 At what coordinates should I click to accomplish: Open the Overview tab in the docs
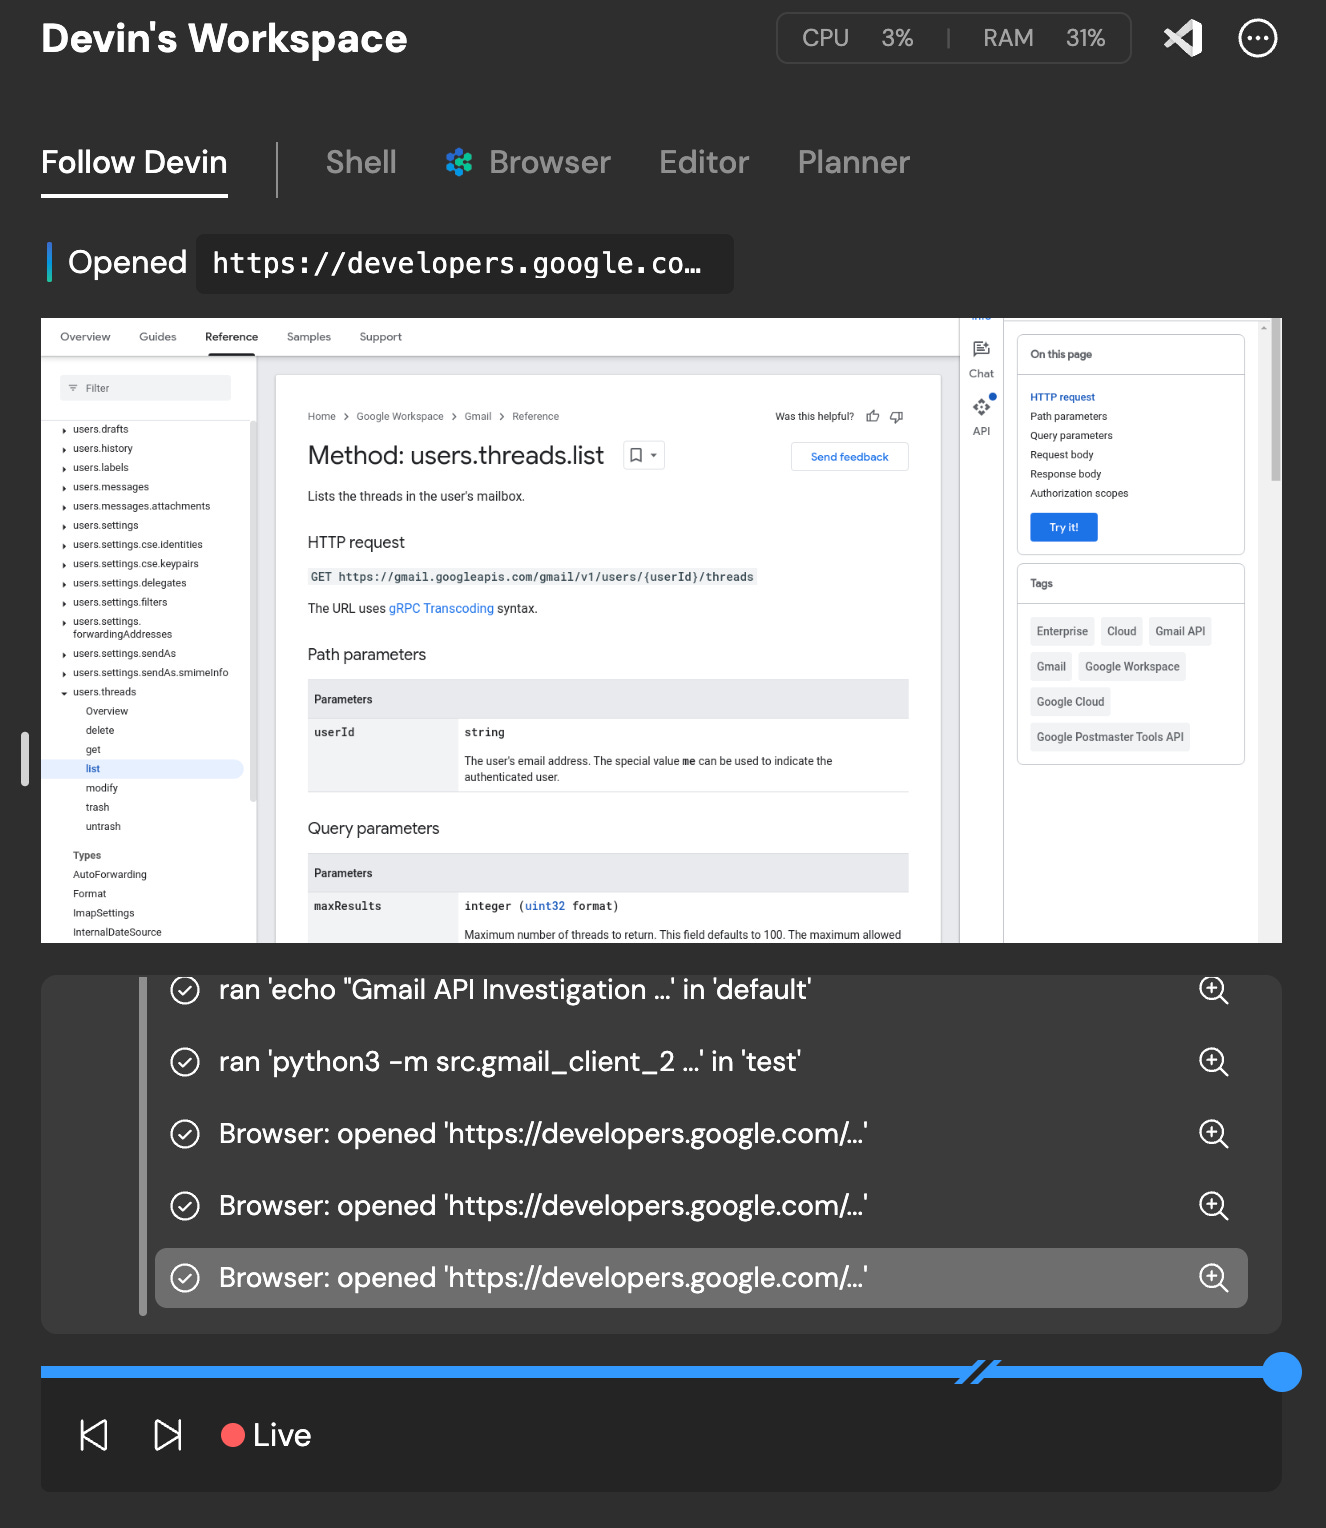85,337
